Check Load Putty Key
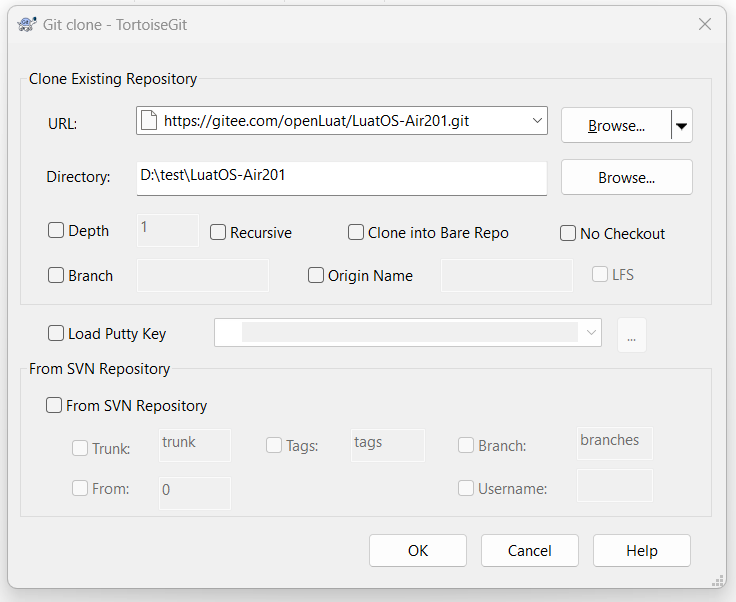 coord(56,333)
